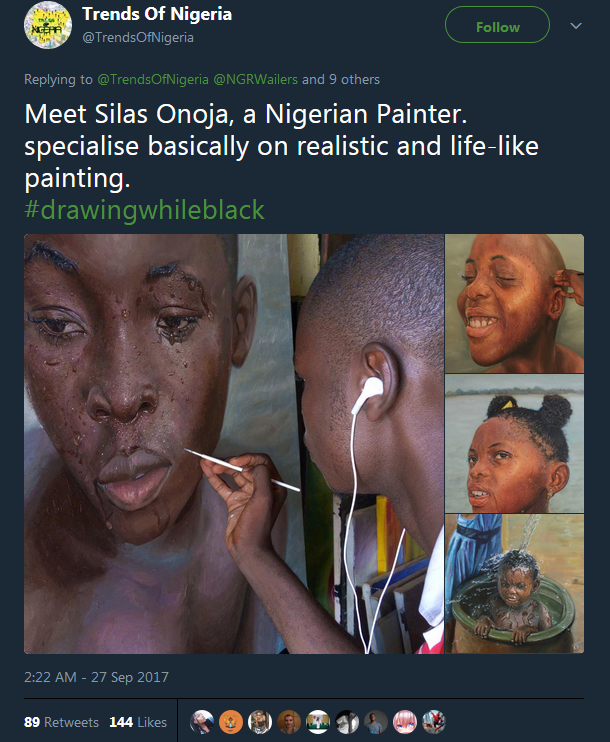The height and width of the screenshot is (742, 610).
Task: Click the third liker avatar
Action: coord(260,722)
